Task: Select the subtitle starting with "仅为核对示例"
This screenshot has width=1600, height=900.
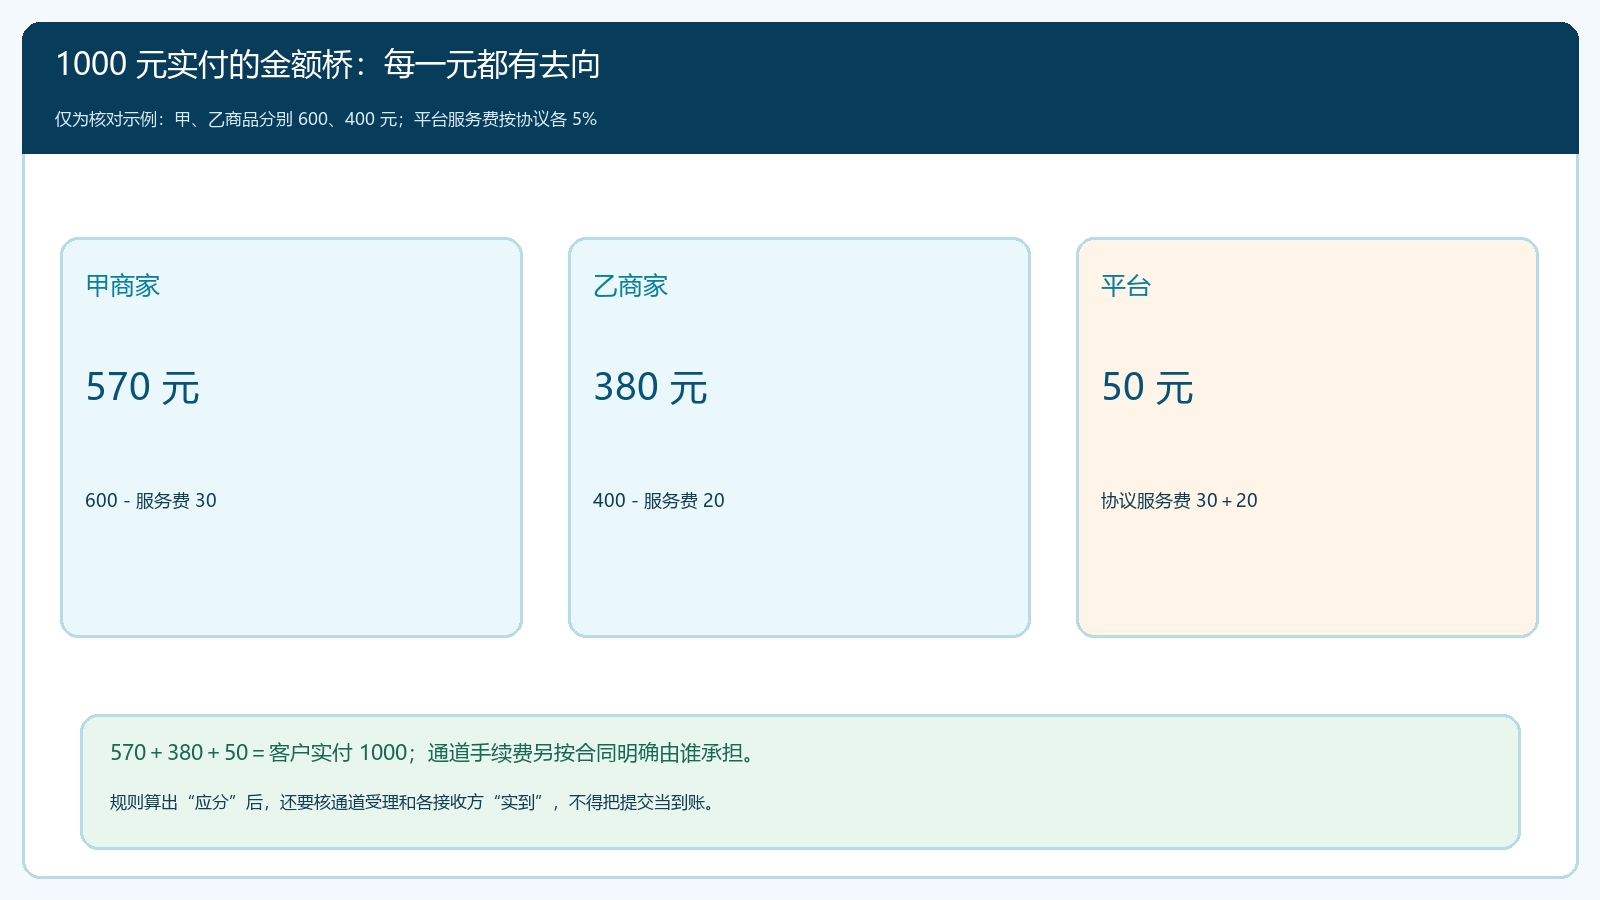Action: click(326, 119)
